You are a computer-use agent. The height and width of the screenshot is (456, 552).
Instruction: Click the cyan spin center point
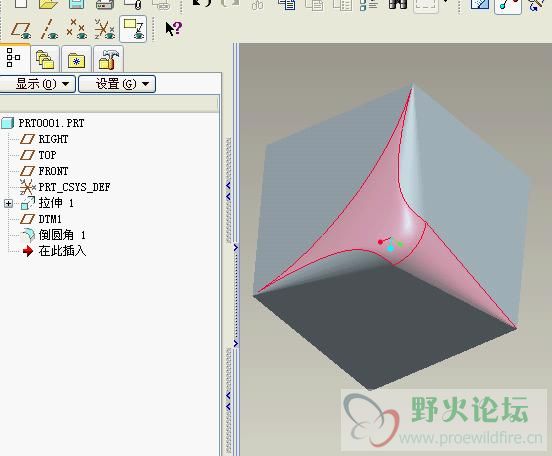pos(390,249)
